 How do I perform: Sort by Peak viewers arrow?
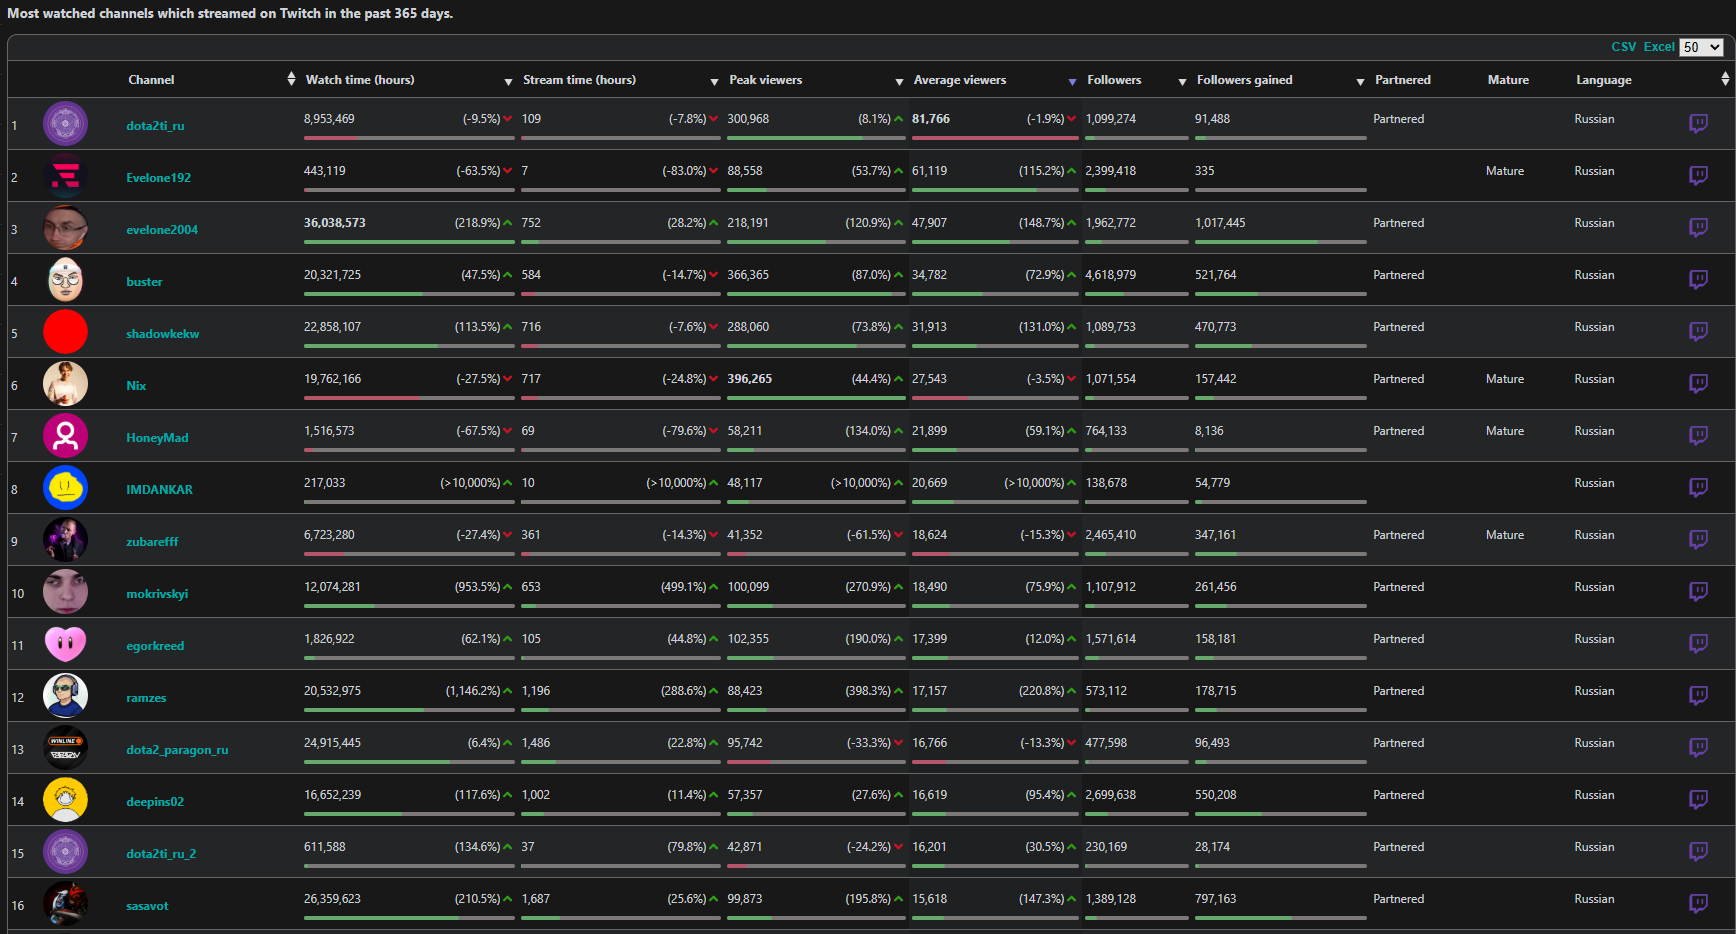(x=899, y=81)
